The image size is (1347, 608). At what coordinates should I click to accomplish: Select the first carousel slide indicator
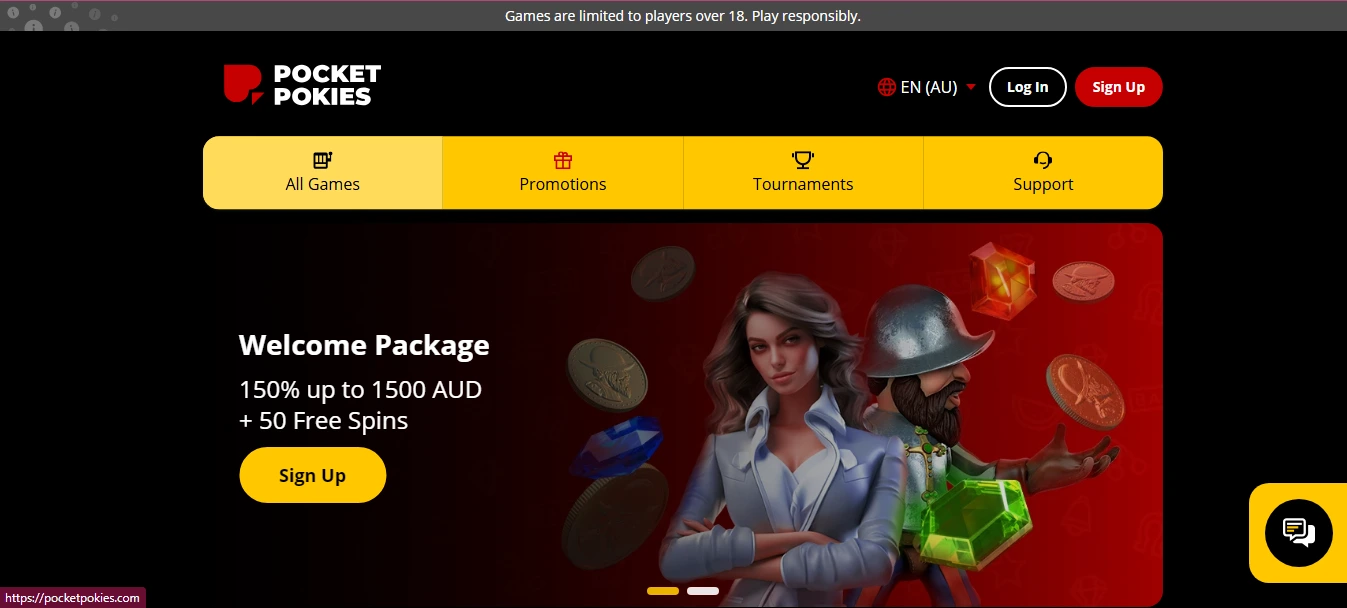tap(663, 591)
